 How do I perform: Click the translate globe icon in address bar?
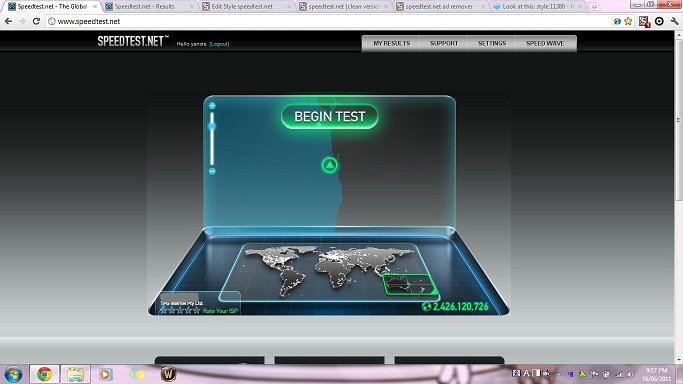[x=617, y=21]
